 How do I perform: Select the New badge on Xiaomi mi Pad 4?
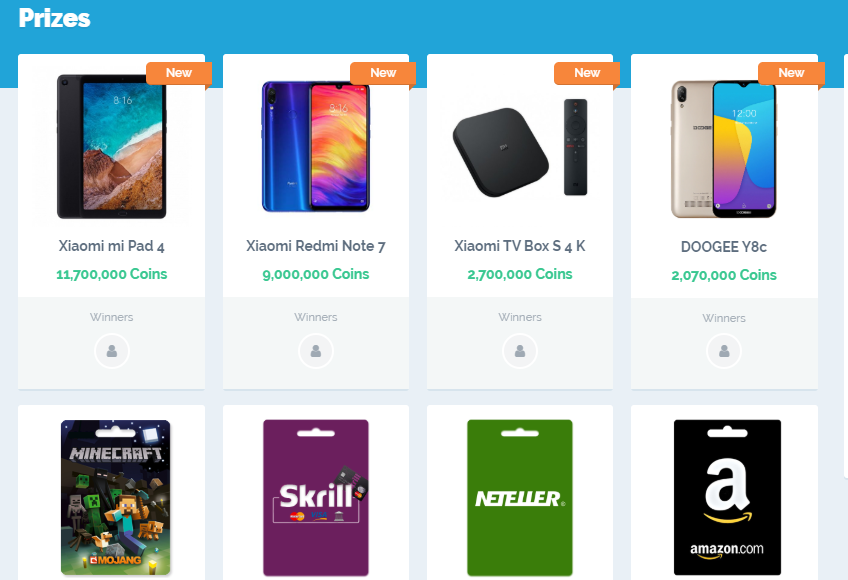pyautogui.click(x=179, y=74)
